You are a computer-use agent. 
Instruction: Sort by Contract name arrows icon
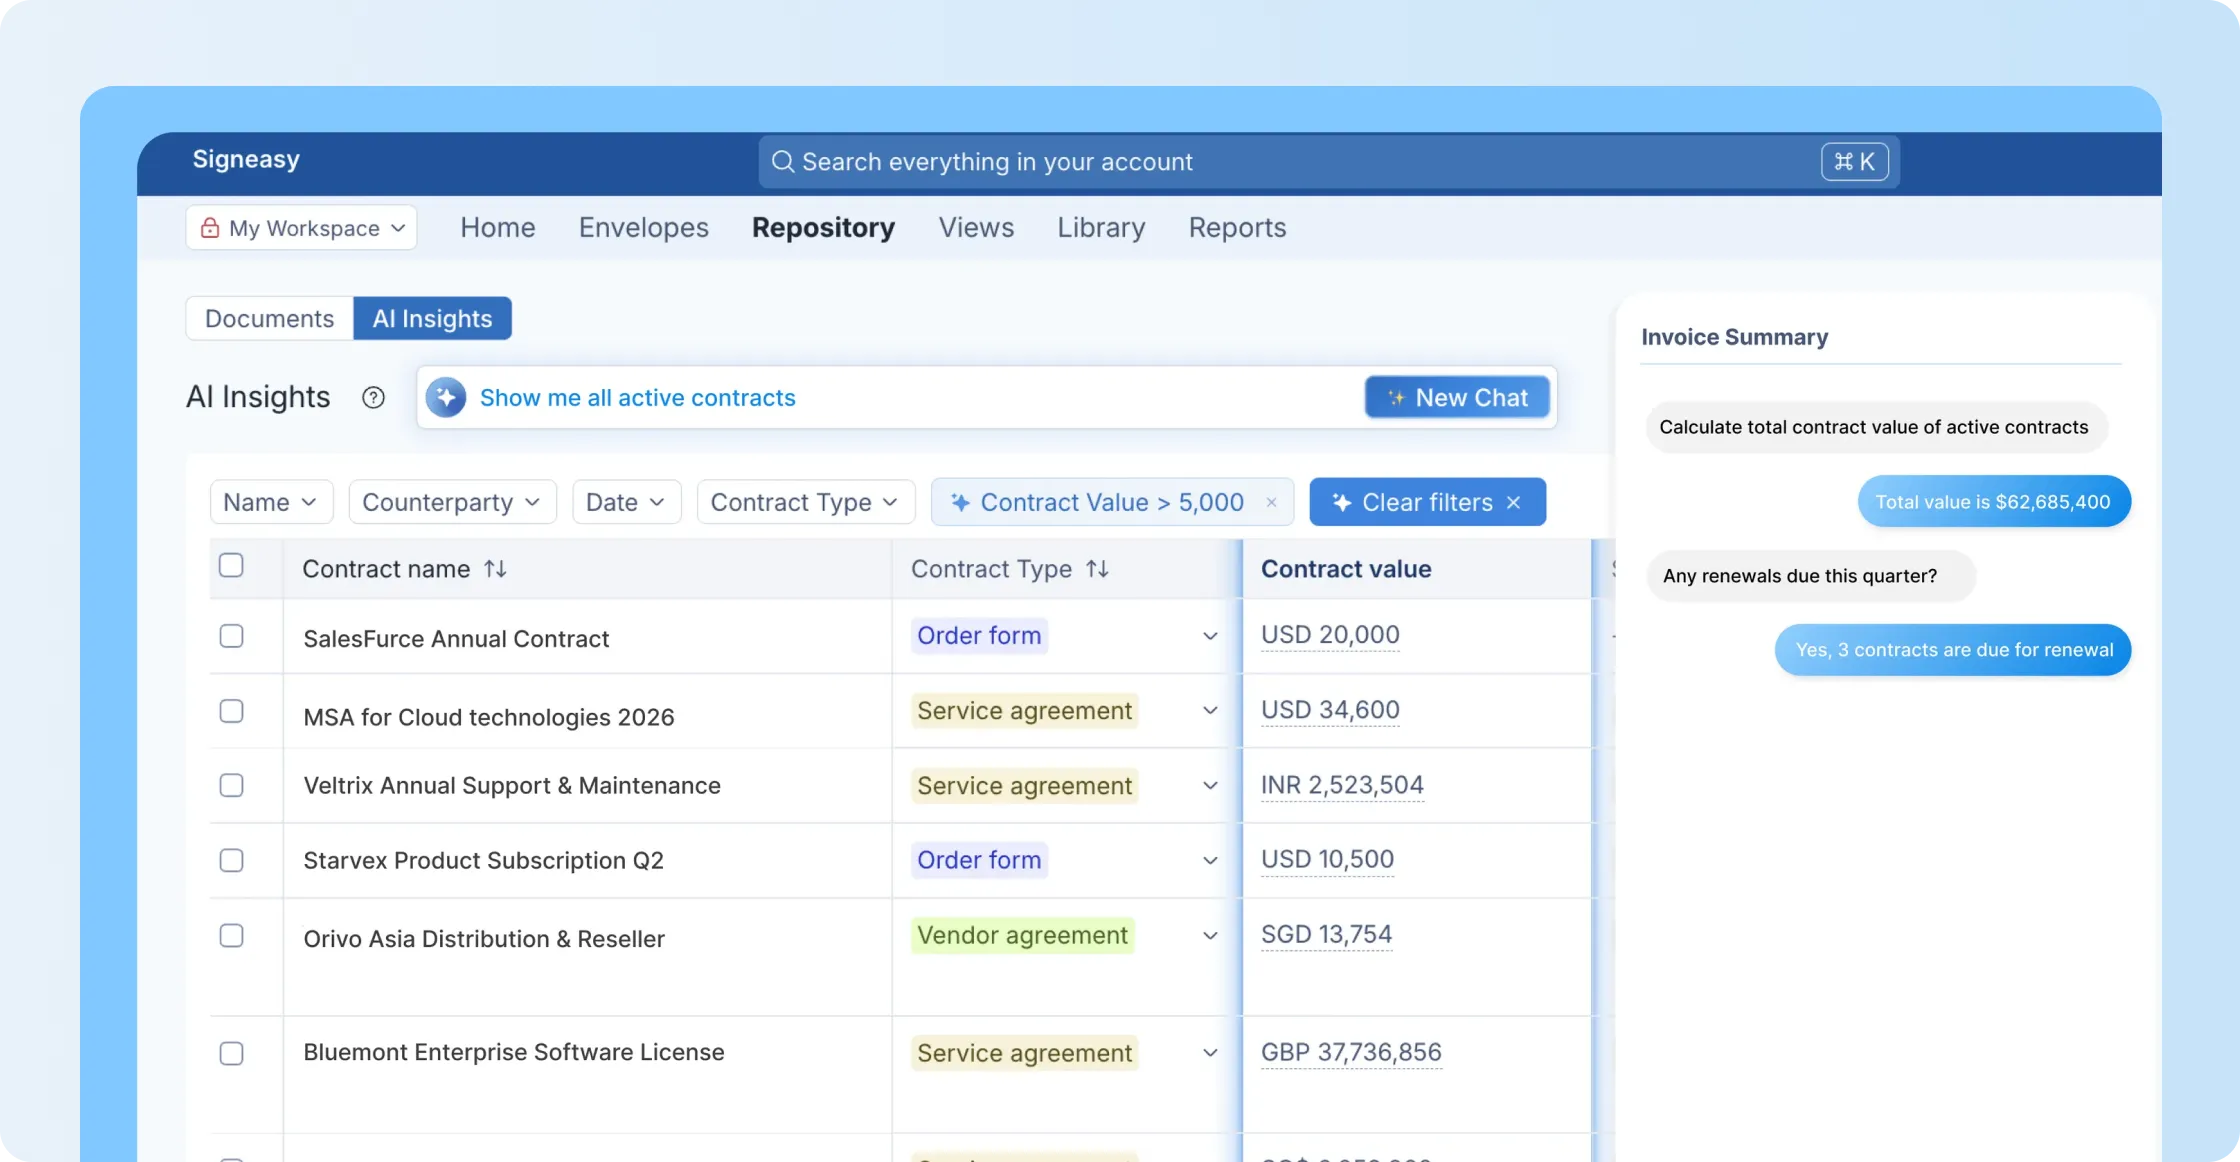coord(495,569)
